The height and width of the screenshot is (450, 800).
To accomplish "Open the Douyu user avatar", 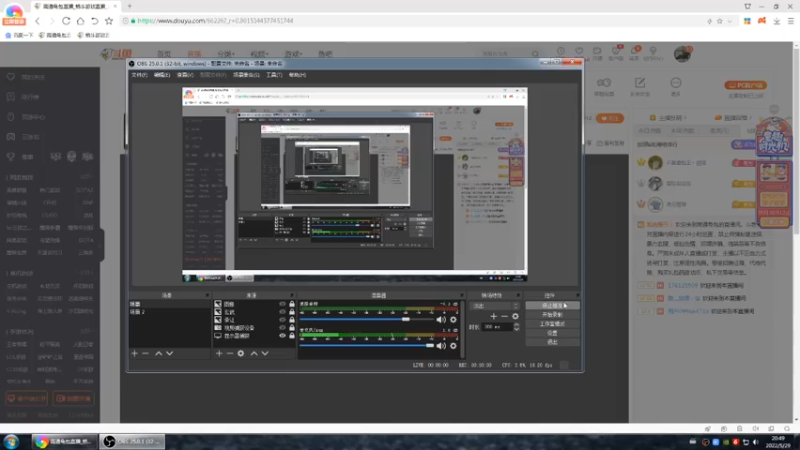I will click(682, 54).
